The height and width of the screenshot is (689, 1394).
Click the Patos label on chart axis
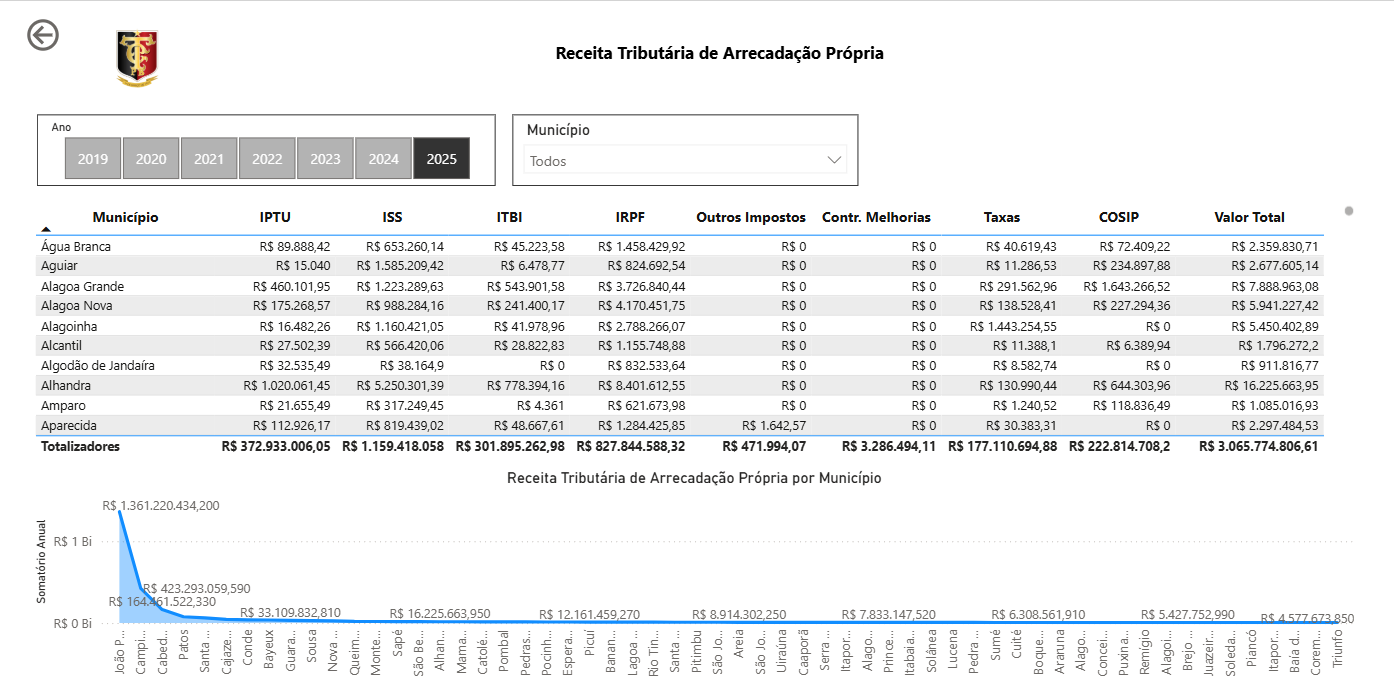click(184, 653)
